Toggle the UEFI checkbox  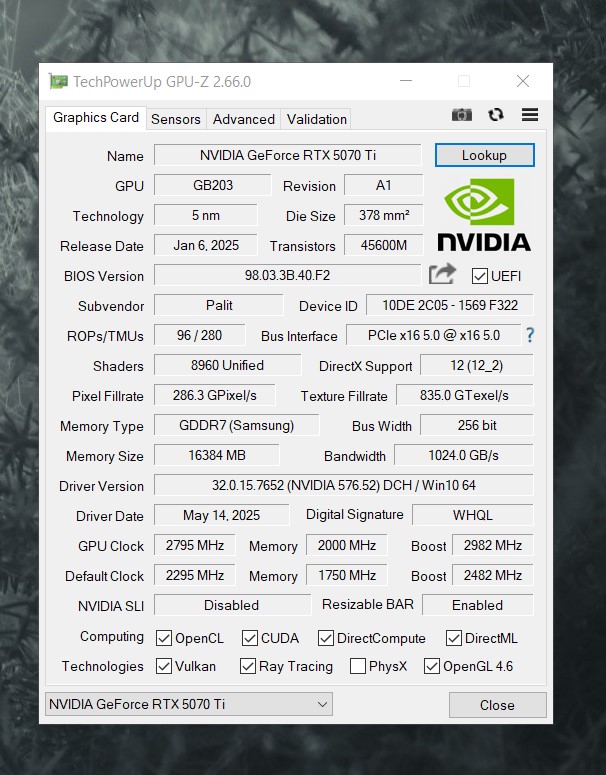[x=479, y=276]
